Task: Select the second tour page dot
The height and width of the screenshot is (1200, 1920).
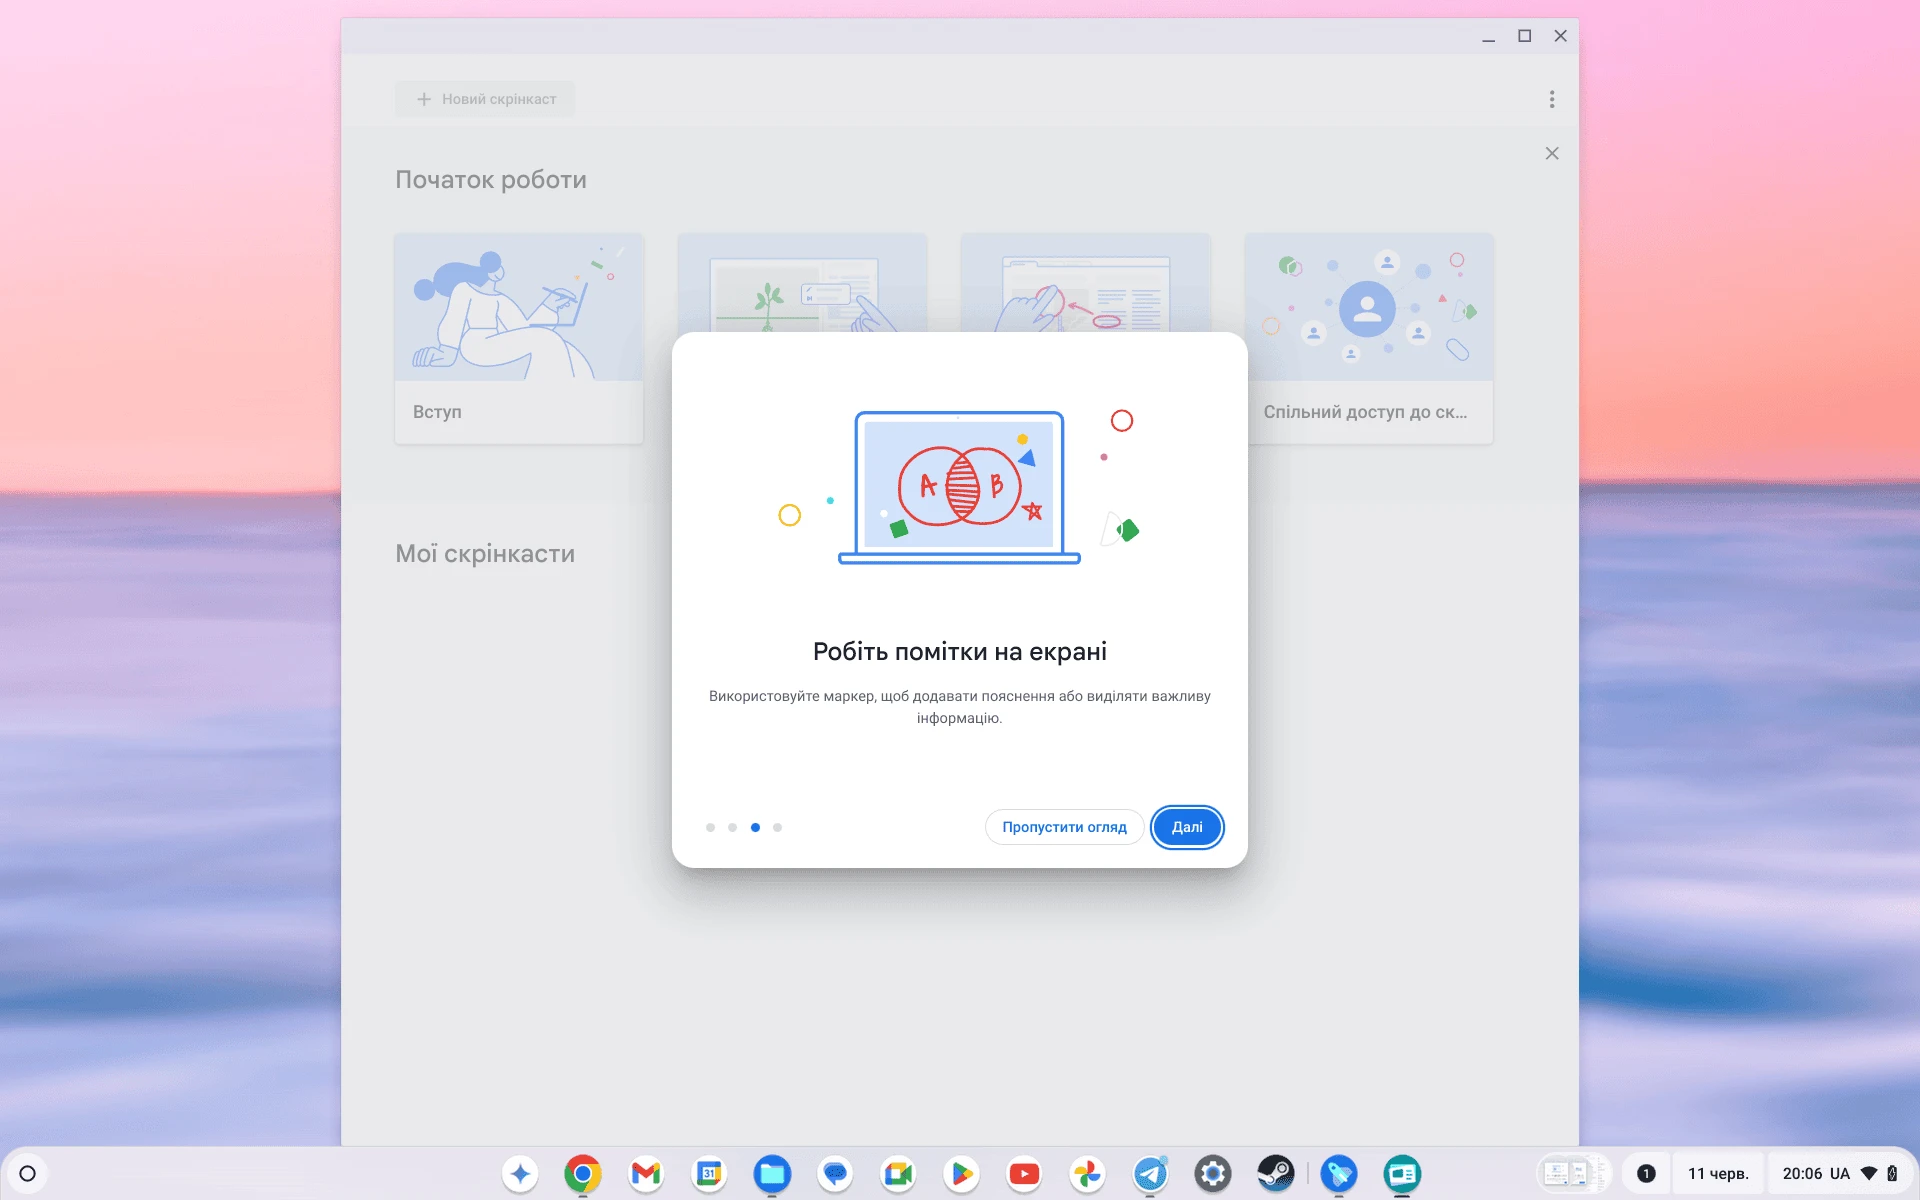Action: point(733,827)
